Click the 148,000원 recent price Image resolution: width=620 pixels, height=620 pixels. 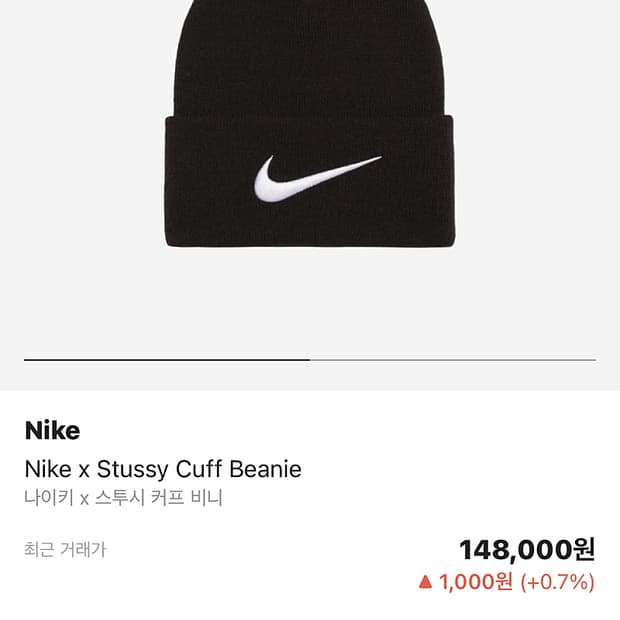pos(527,549)
